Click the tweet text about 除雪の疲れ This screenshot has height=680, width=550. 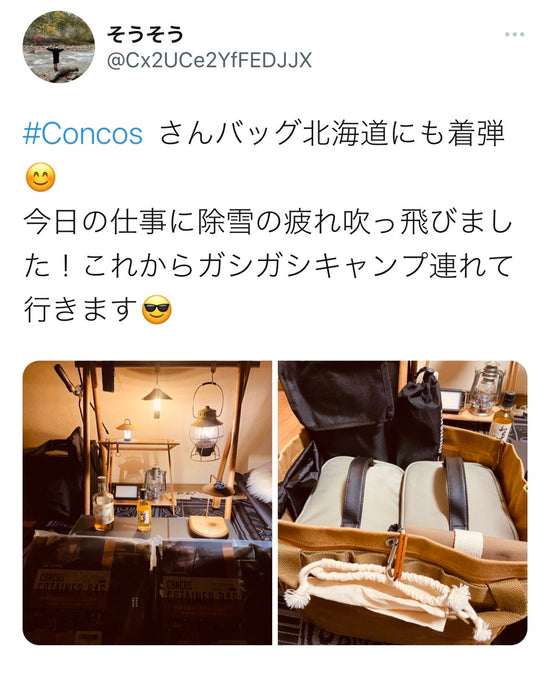click(x=268, y=222)
